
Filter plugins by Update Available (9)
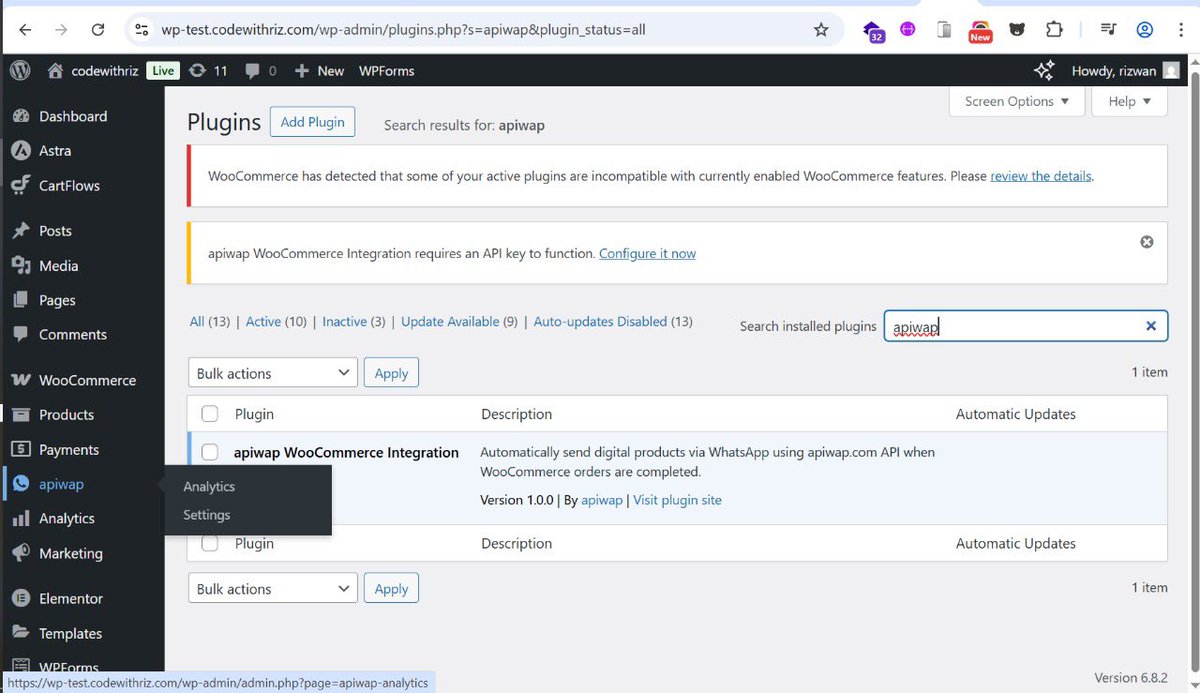tap(459, 322)
